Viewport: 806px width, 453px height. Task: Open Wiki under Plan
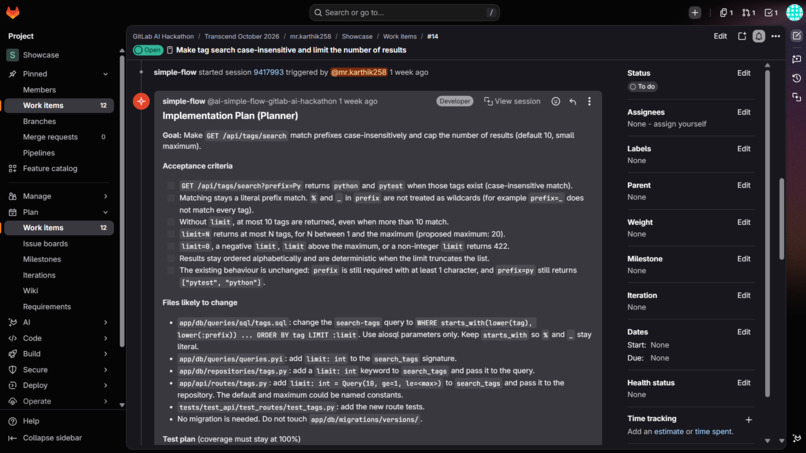click(30, 291)
